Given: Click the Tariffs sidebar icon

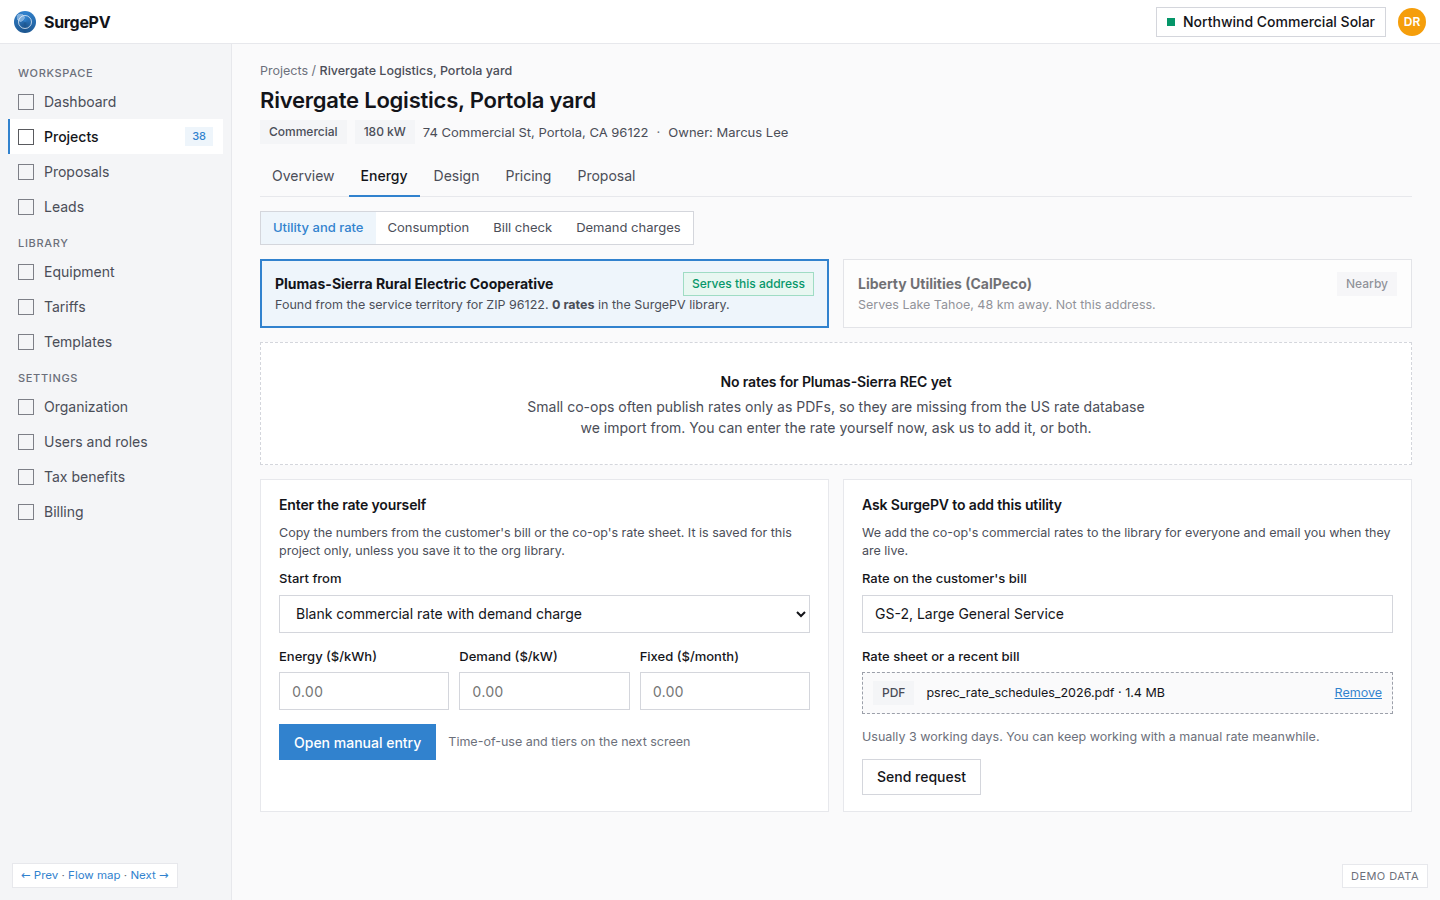Looking at the screenshot, I should click(26, 307).
